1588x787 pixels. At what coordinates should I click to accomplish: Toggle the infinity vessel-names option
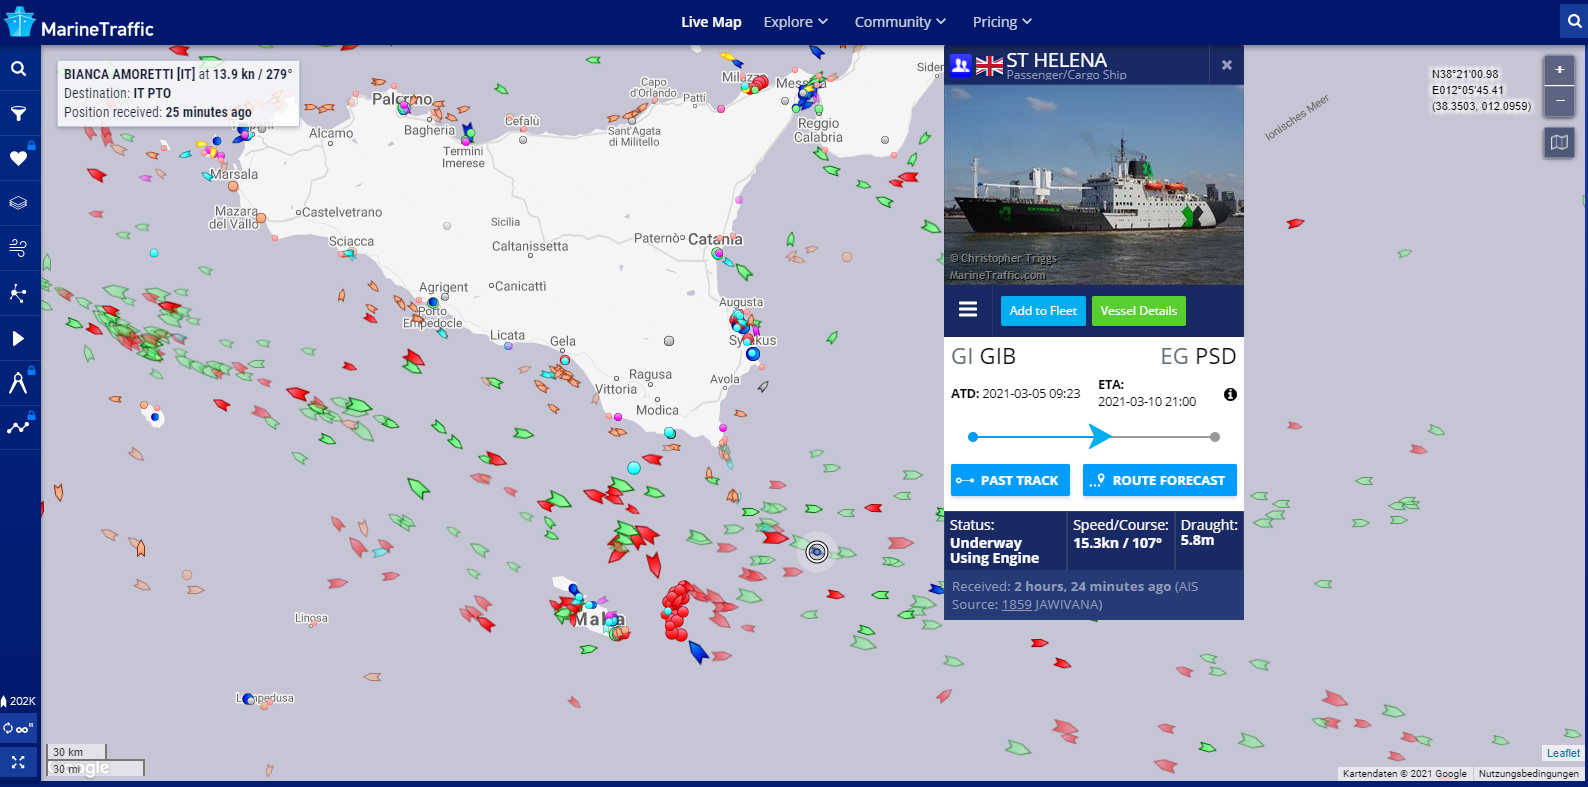[19, 728]
